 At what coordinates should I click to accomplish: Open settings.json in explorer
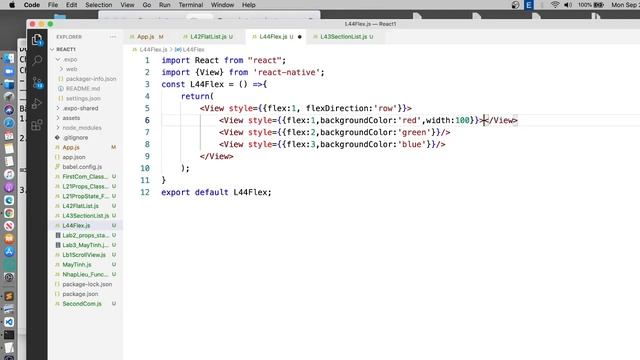click(x=83, y=98)
